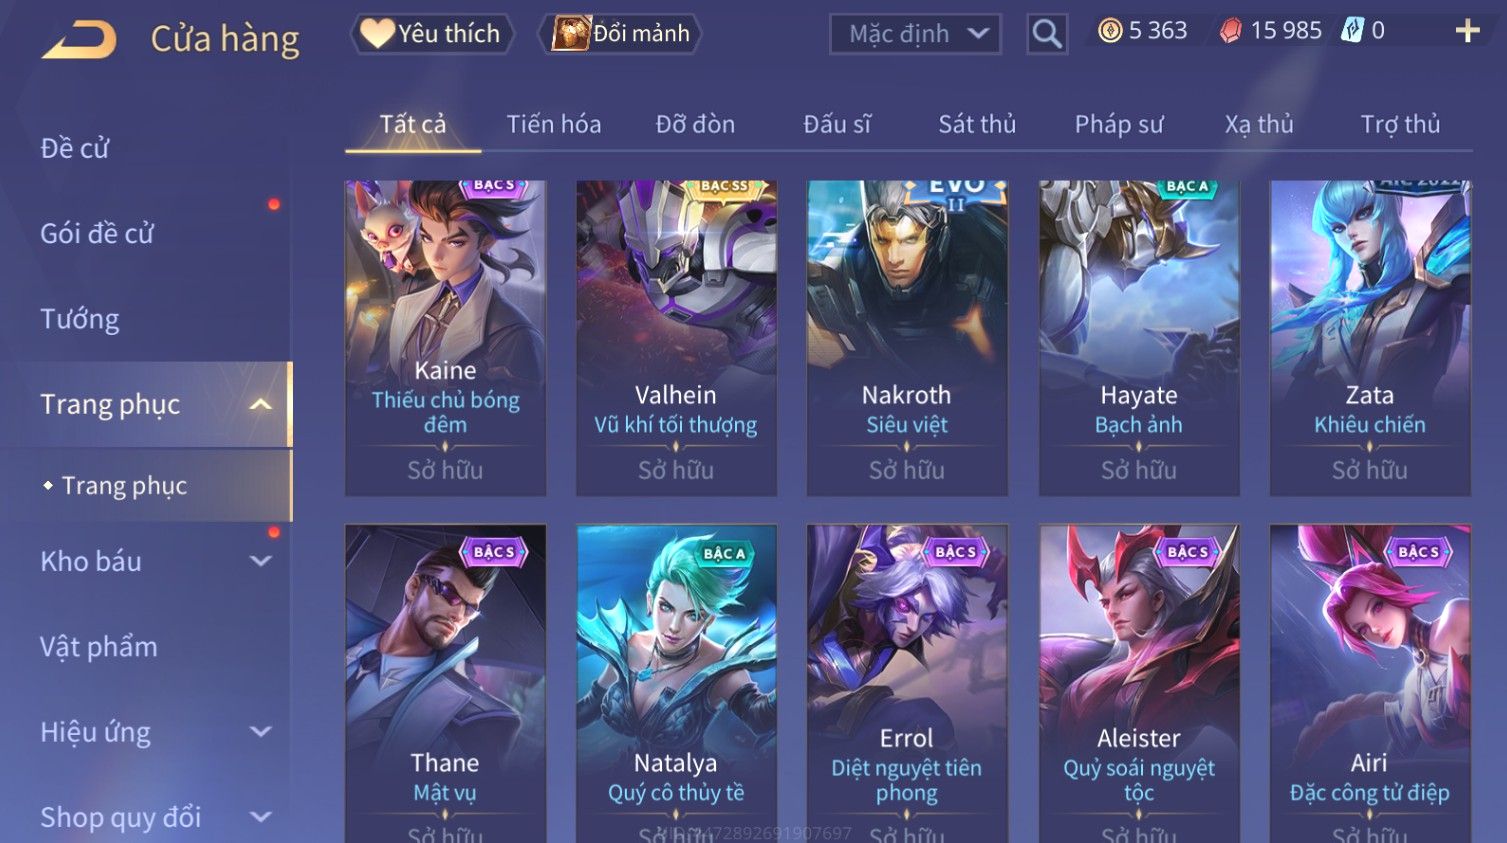The height and width of the screenshot is (843, 1507).
Task: Expand the Hiệu ứng sidebar section
Action: [261, 733]
